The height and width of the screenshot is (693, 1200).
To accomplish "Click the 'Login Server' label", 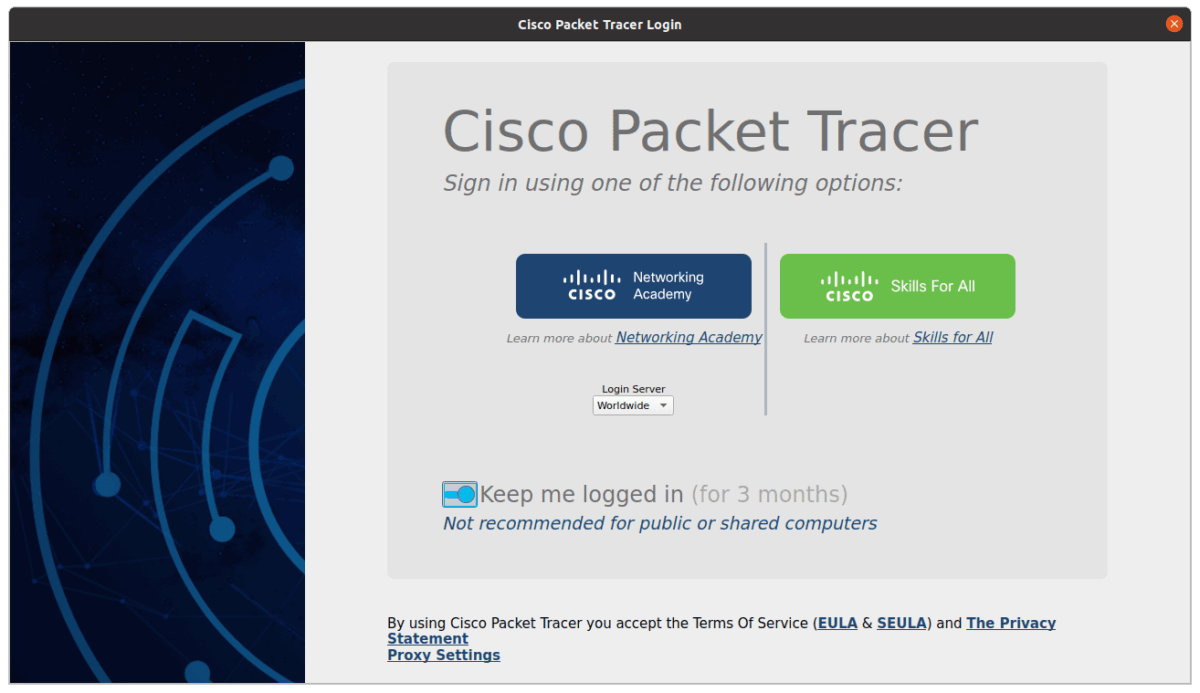I will coord(633,389).
